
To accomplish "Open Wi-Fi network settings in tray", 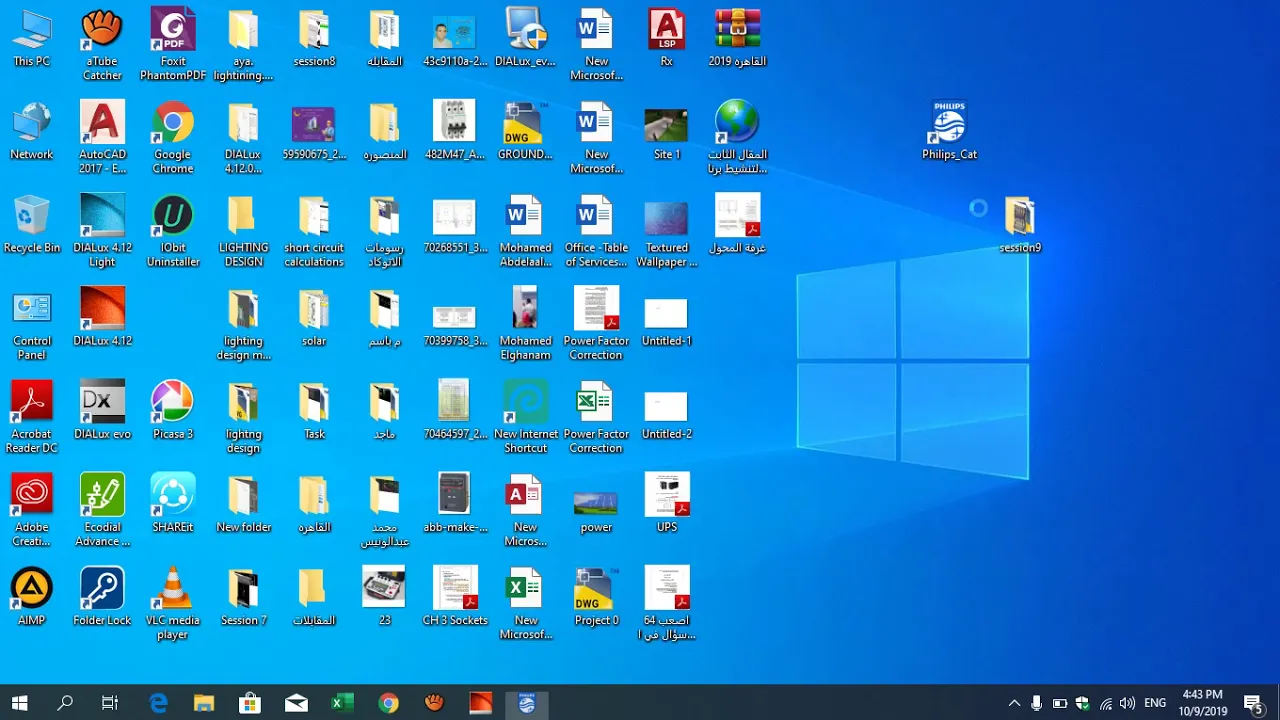I will click(x=1105, y=703).
